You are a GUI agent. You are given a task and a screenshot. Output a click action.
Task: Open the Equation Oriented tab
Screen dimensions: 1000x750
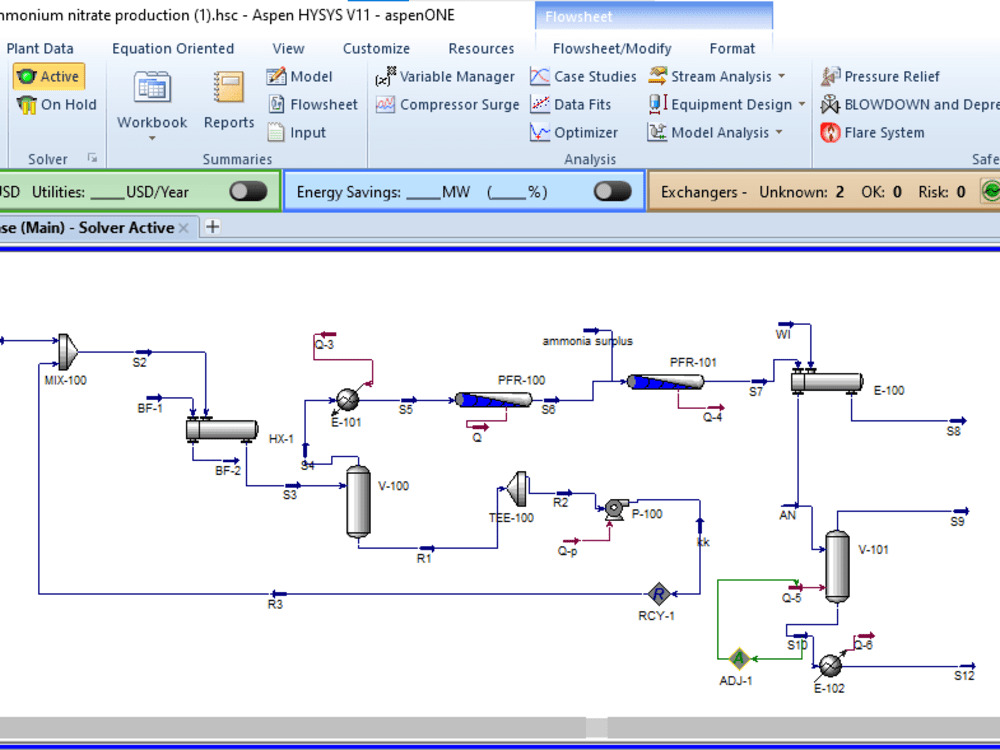coord(173,48)
